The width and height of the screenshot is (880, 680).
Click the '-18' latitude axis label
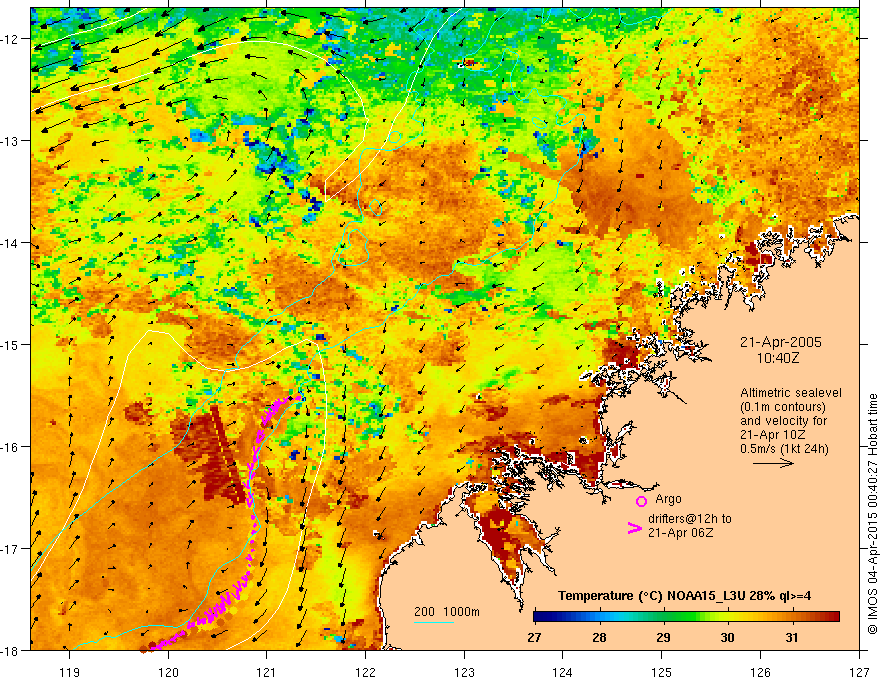[11, 650]
